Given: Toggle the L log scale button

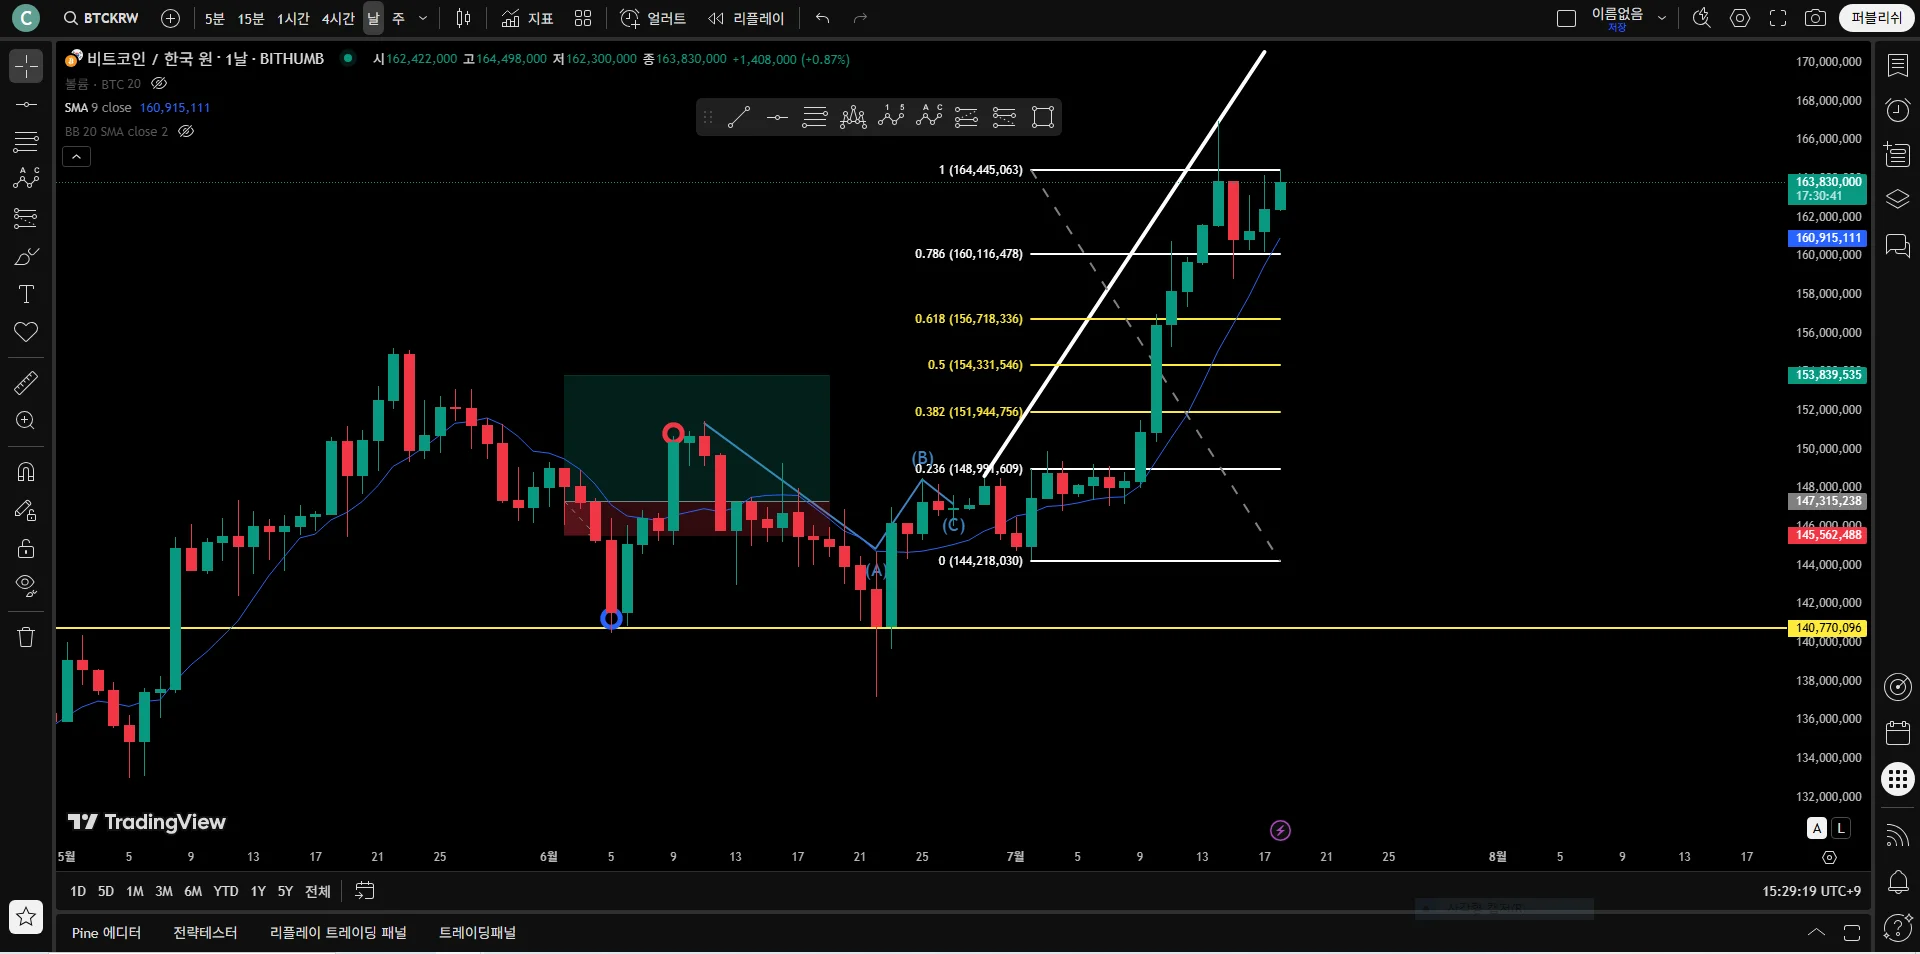Looking at the screenshot, I should click(1841, 828).
